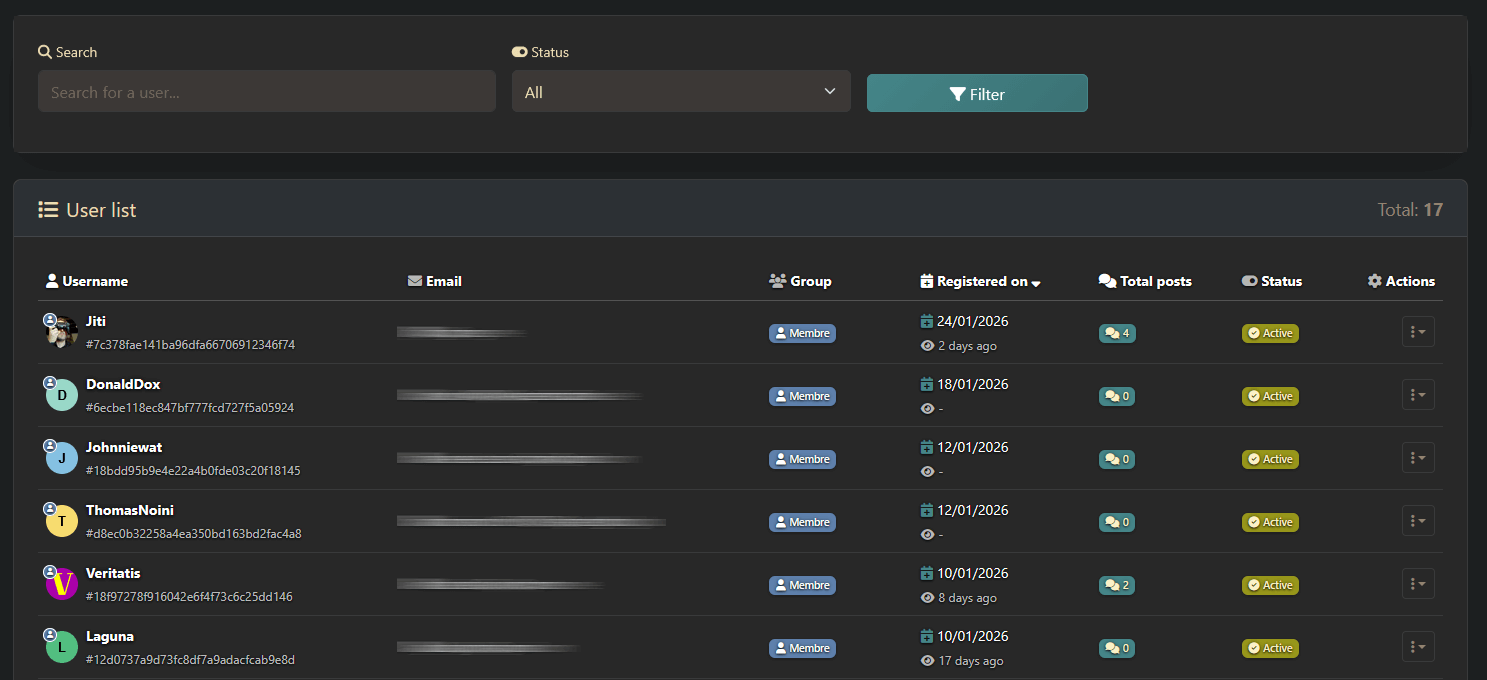Click Jiti's profile avatar photo
The height and width of the screenshot is (680, 1487).
[x=62, y=333]
